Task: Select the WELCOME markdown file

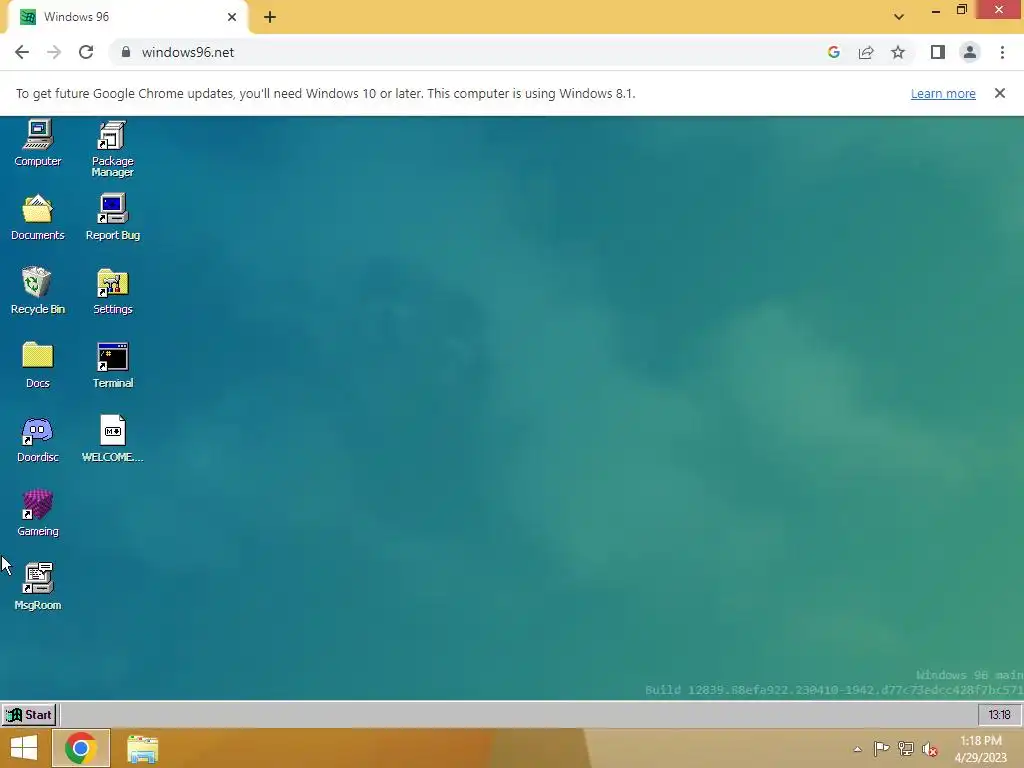Action: coord(112,440)
